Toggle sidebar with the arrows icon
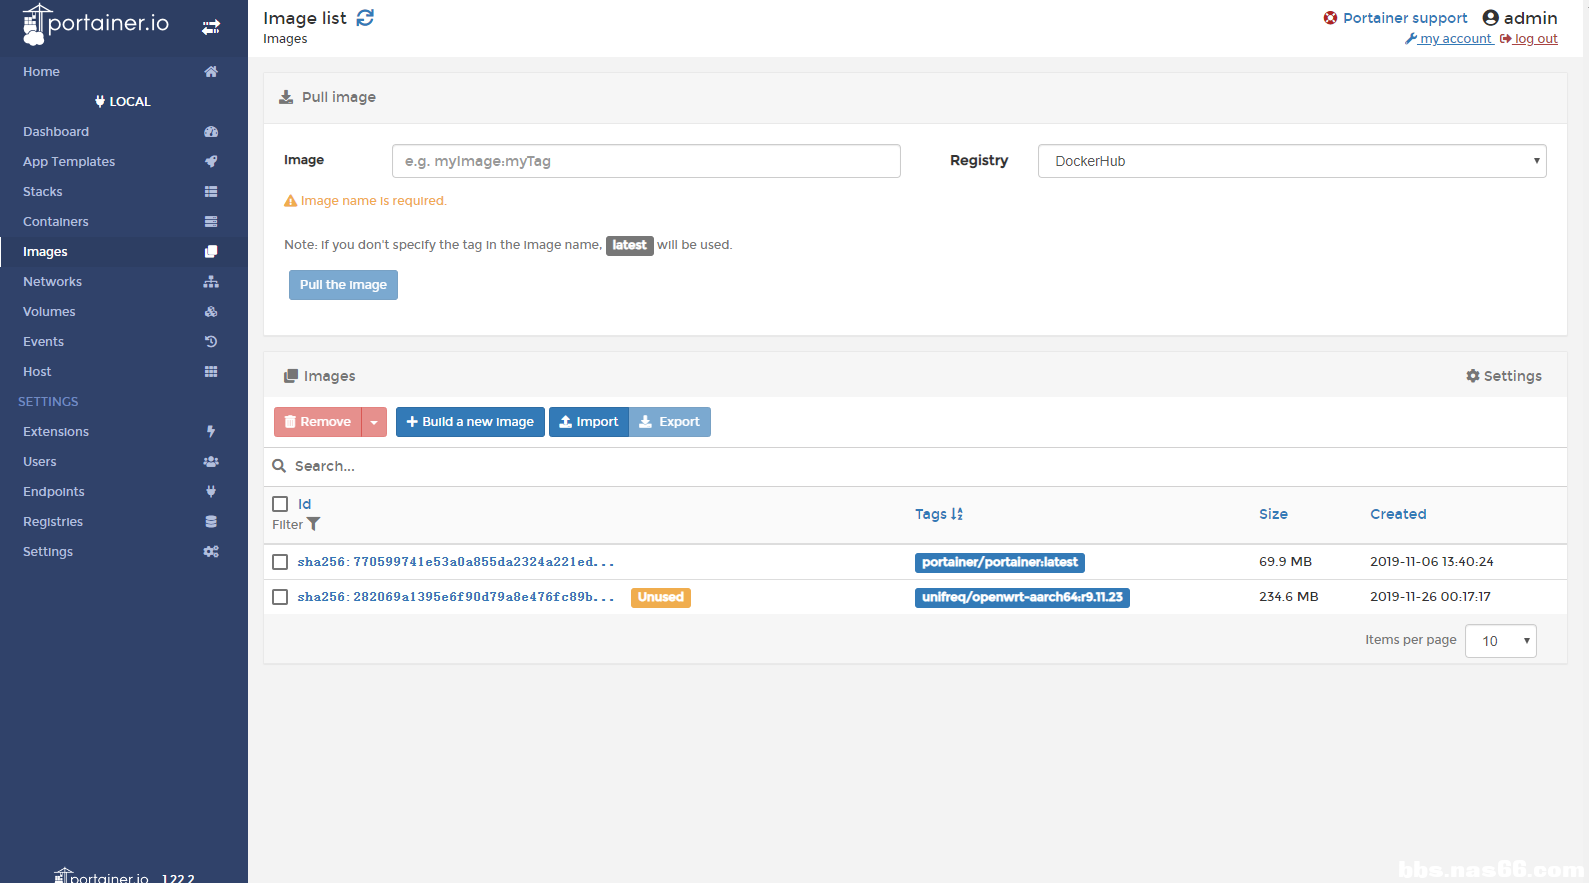Viewport: 1589px width, 883px height. 211,27
